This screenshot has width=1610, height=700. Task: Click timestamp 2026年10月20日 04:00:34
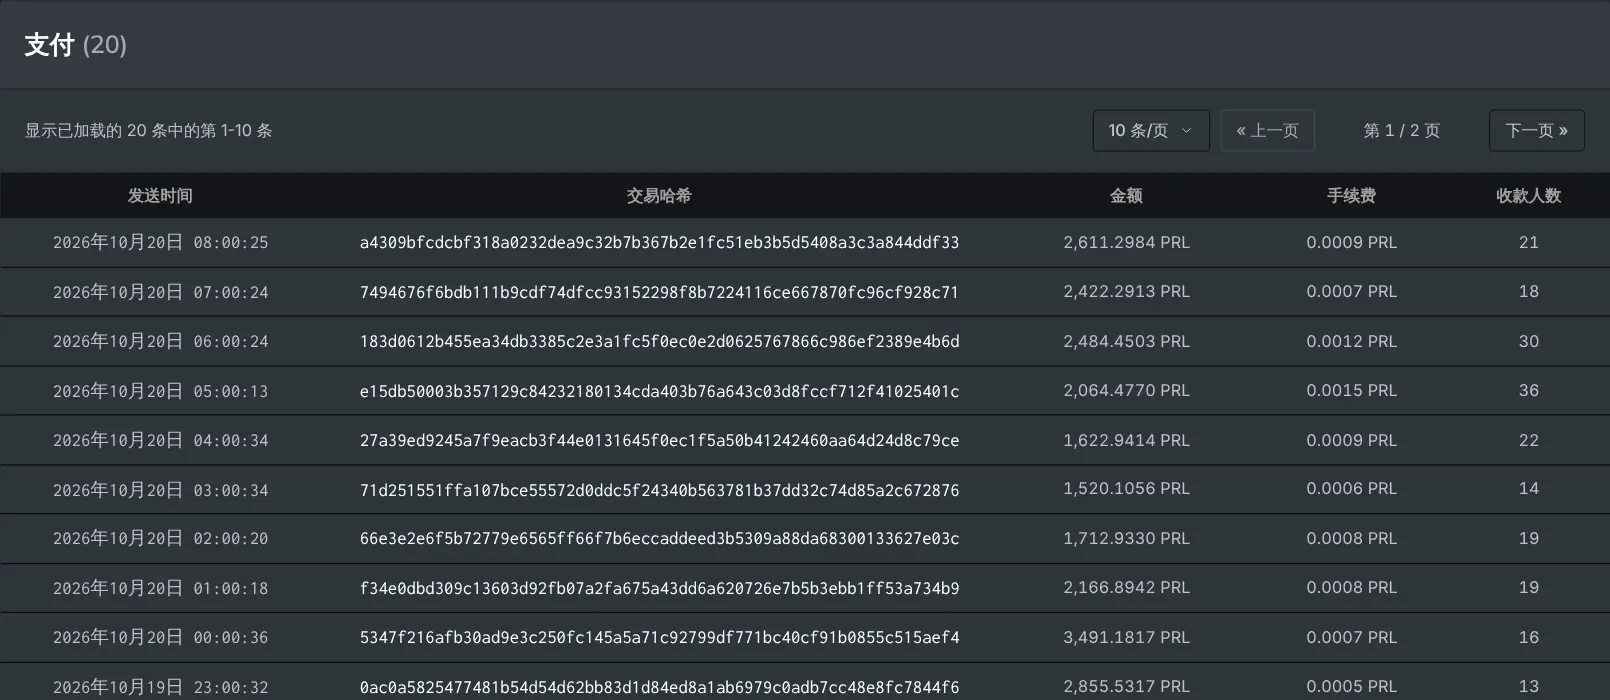[160, 441]
